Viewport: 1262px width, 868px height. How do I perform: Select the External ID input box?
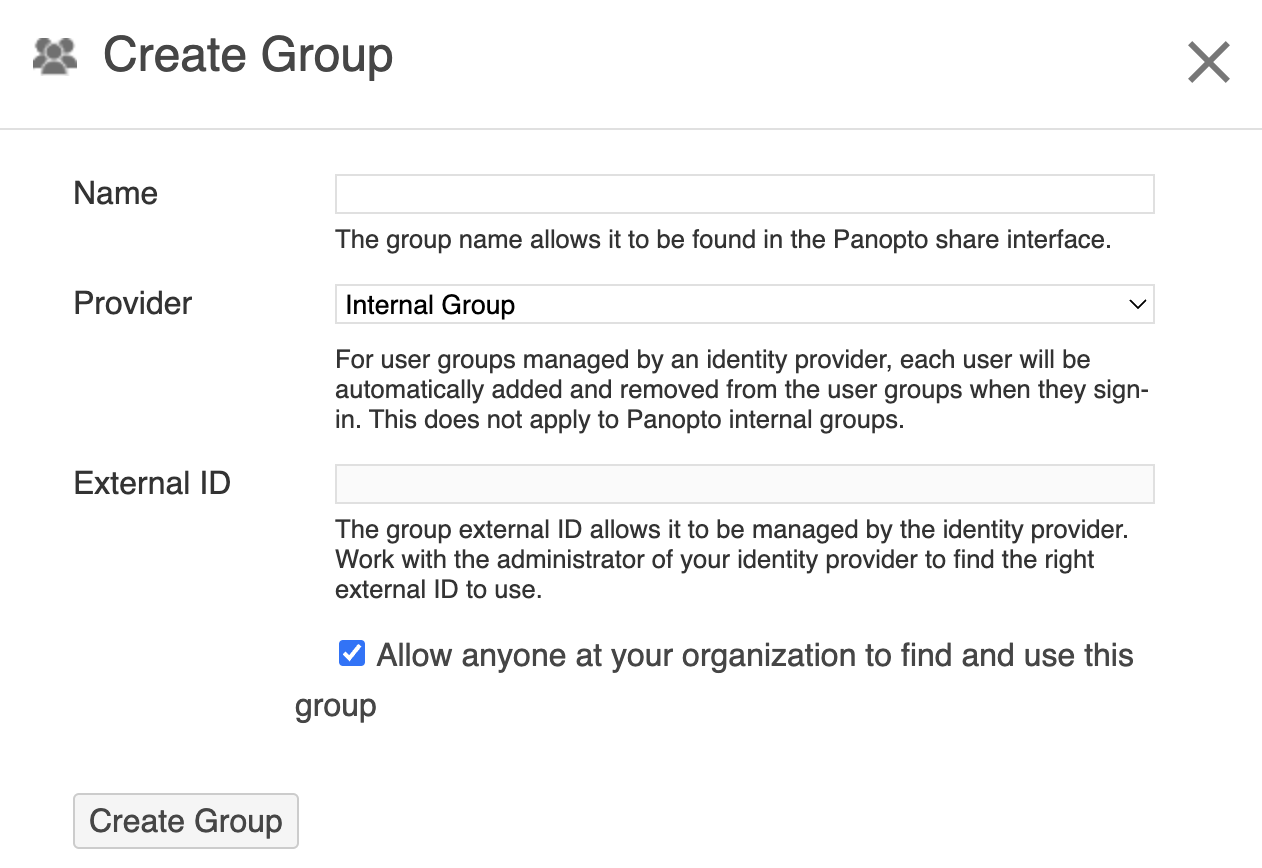point(744,483)
